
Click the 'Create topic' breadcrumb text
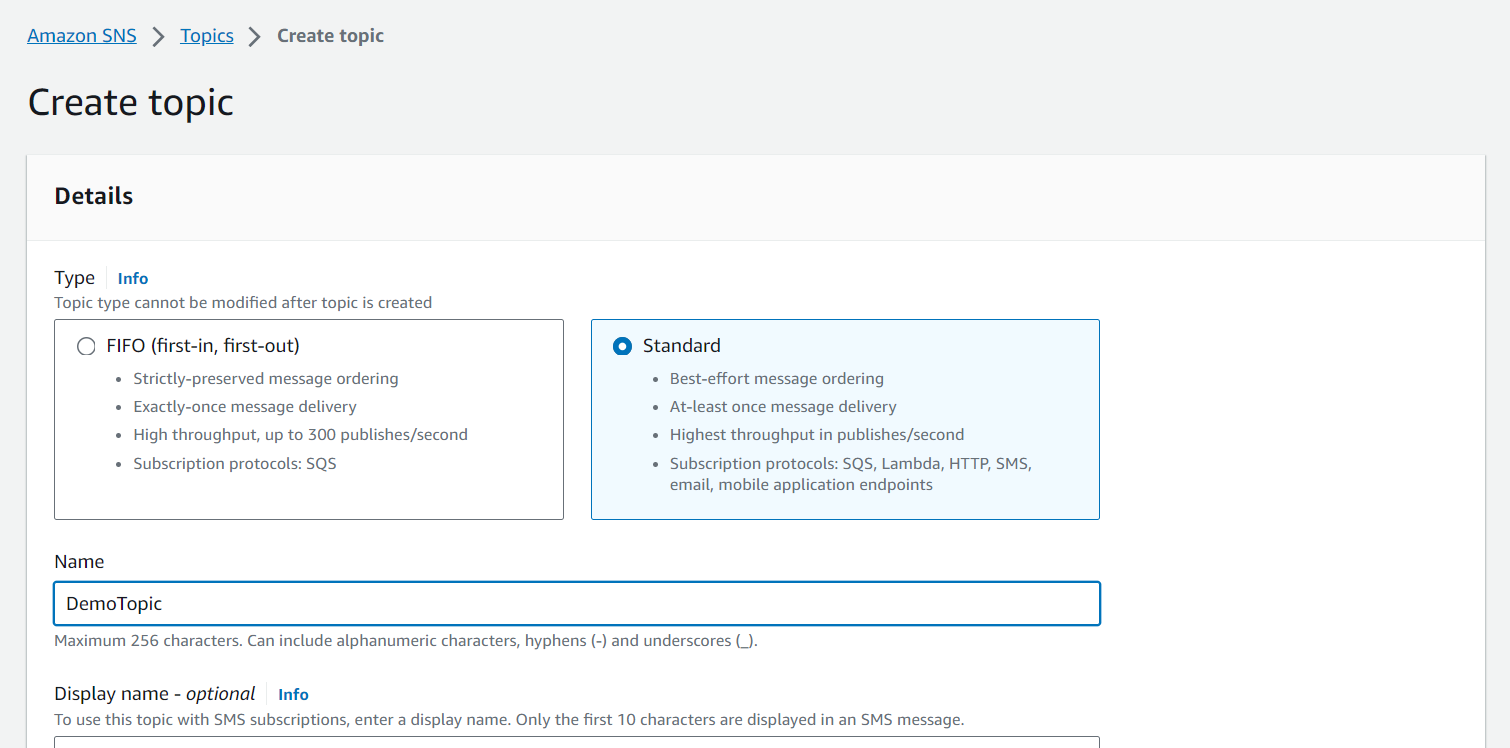click(330, 36)
